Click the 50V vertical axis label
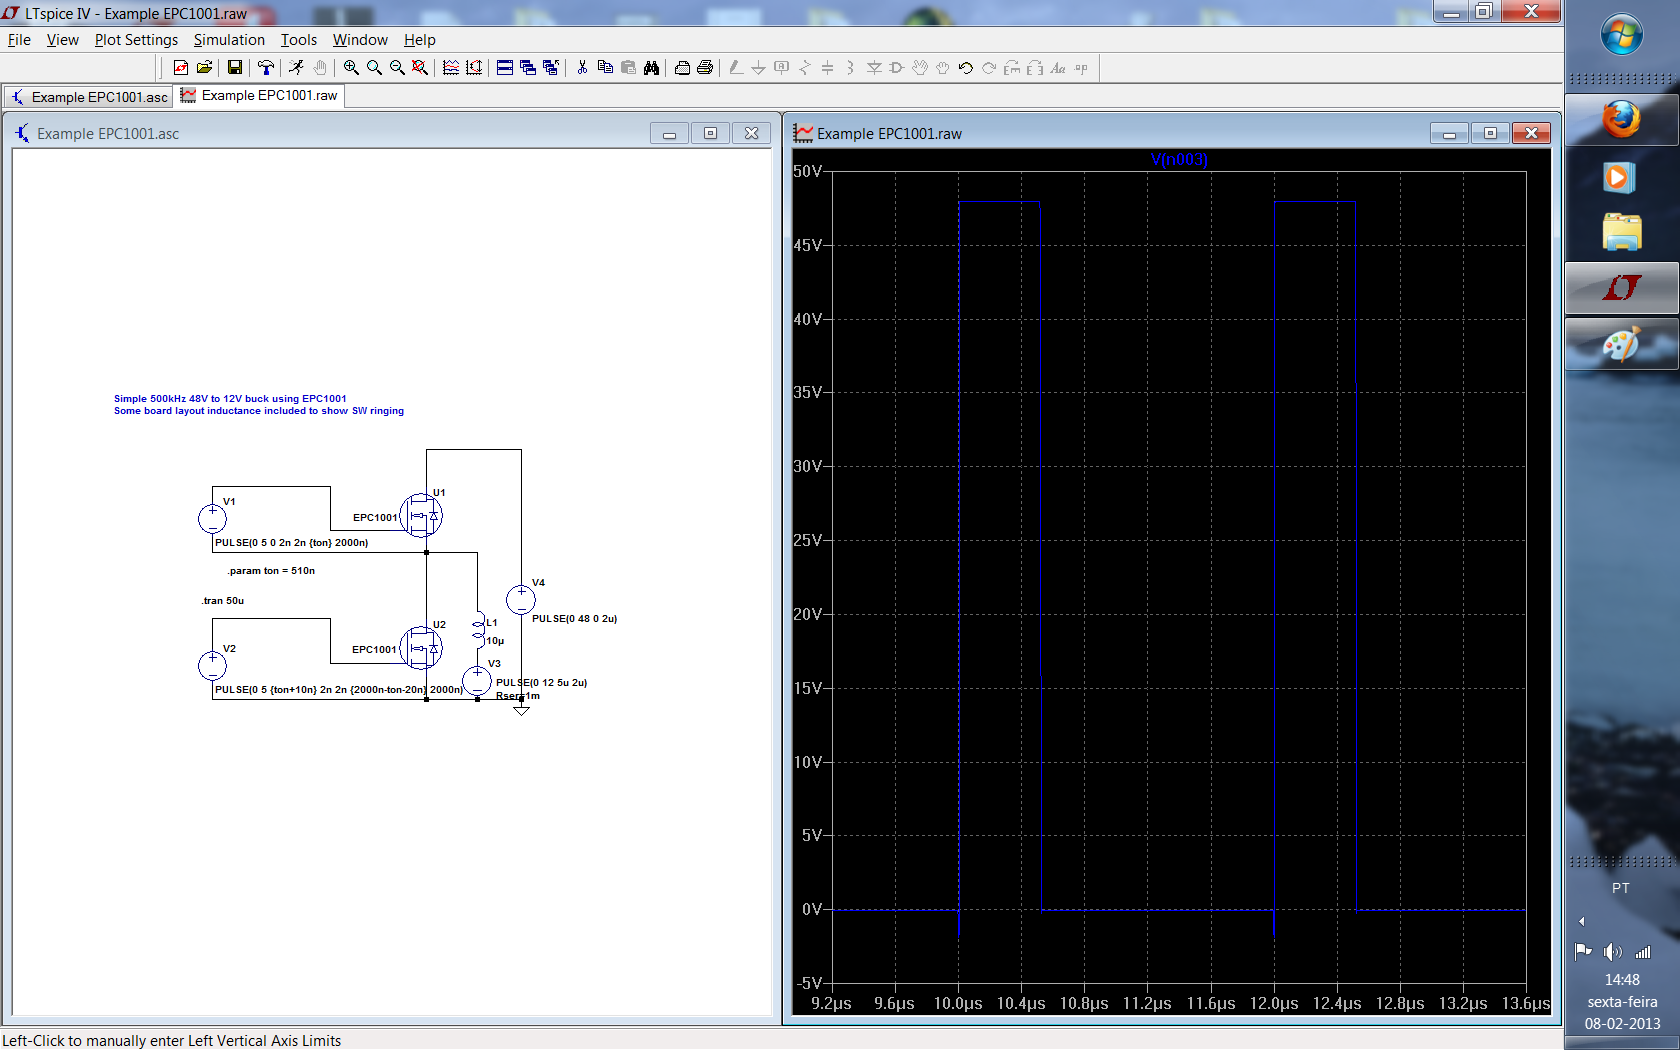Image resolution: width=1680 pixels, height=1050 pixels. [807, 171]
